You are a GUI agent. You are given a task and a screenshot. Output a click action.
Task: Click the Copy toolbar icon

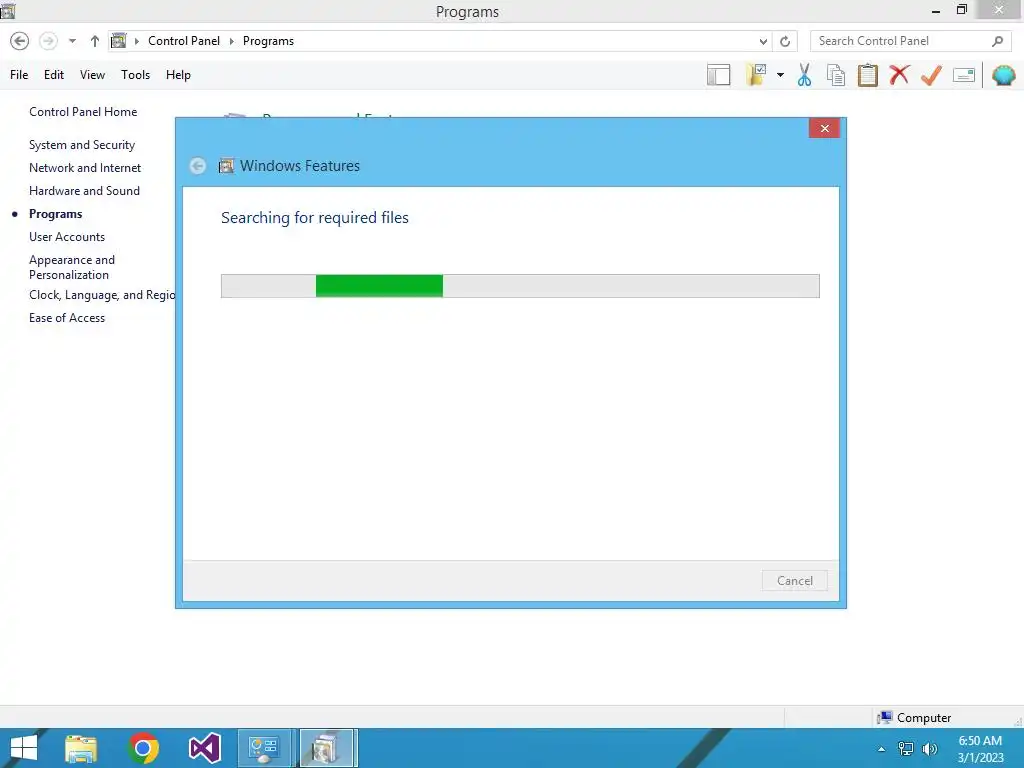836,75
